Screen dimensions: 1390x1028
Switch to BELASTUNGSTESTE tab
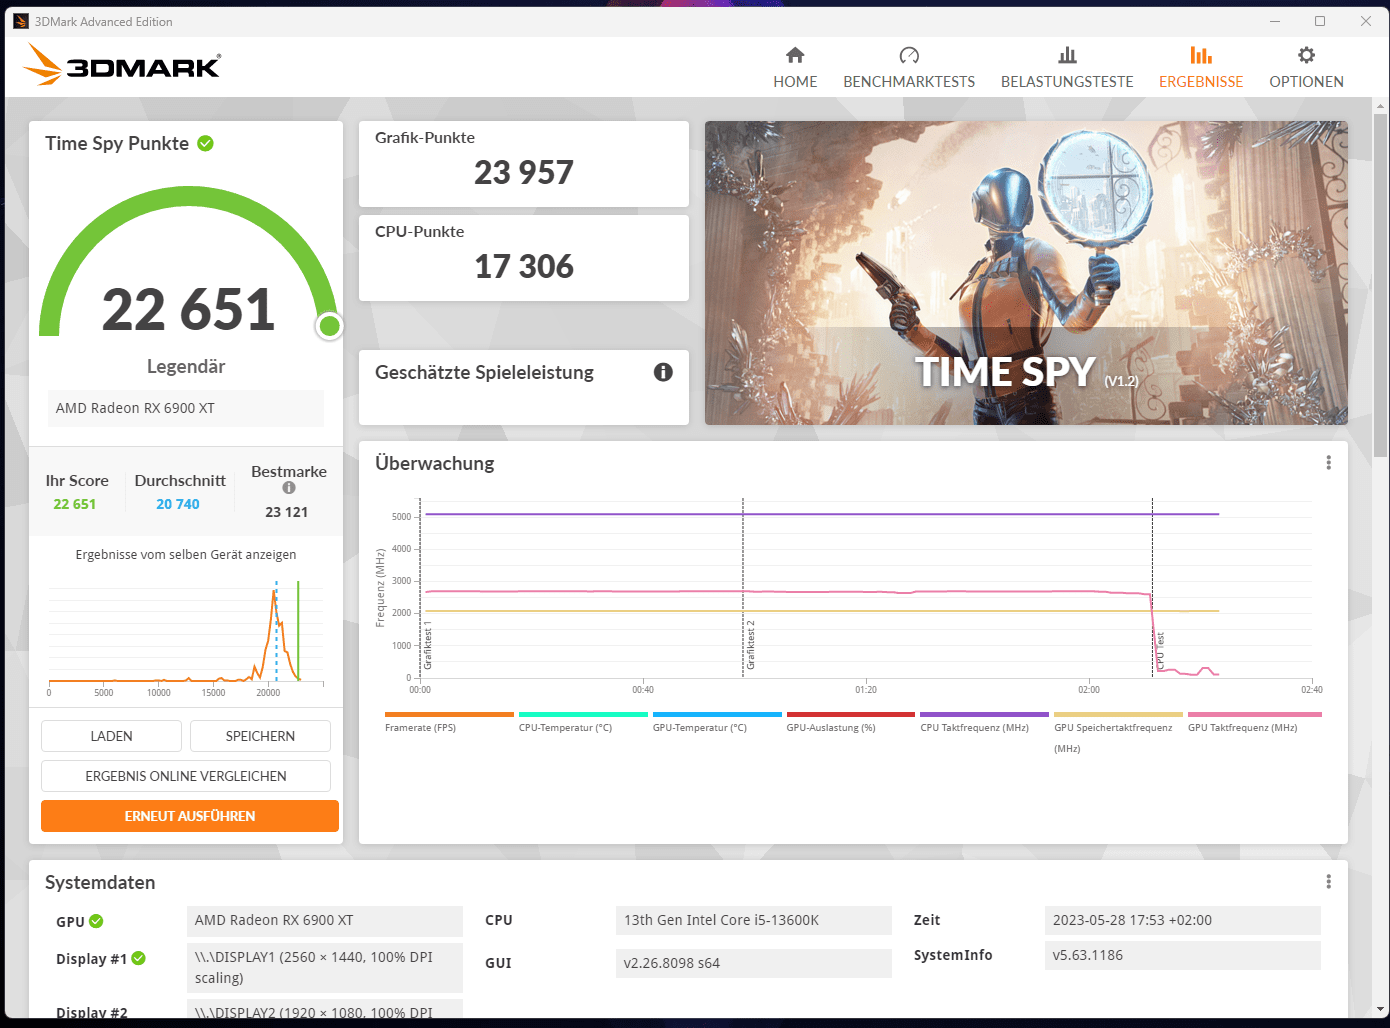1067,68
